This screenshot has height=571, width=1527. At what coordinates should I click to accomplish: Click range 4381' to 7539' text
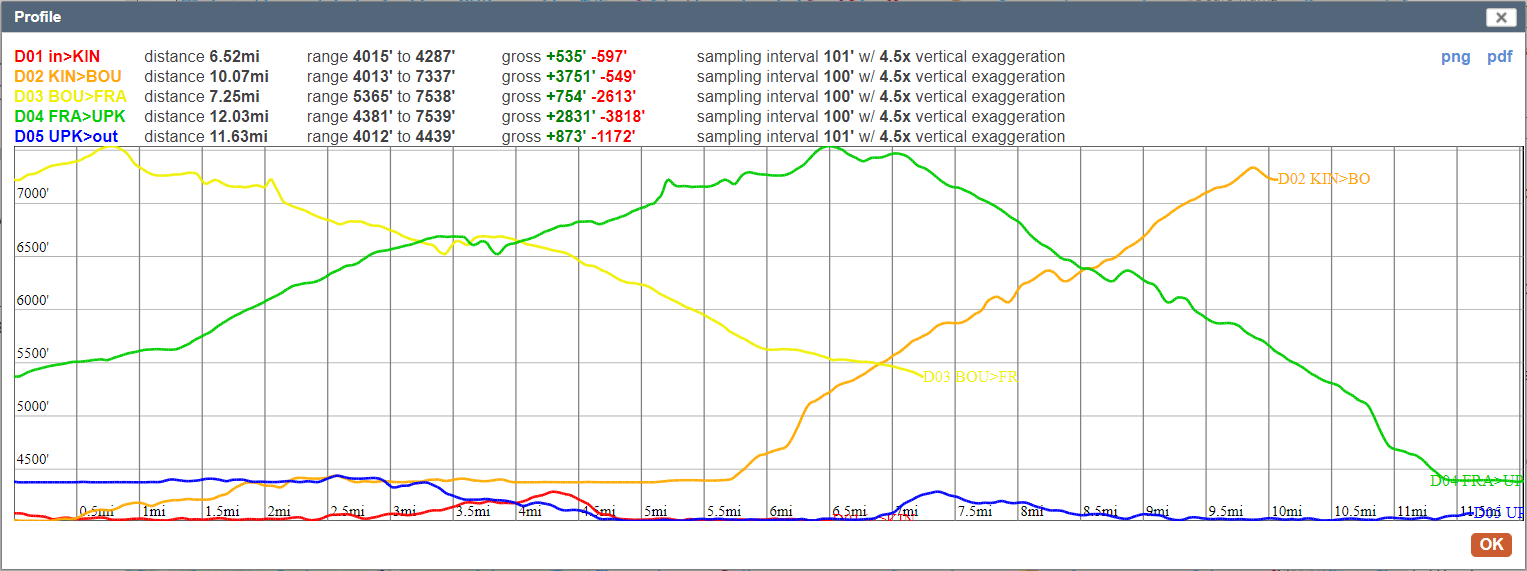point(381,117)
